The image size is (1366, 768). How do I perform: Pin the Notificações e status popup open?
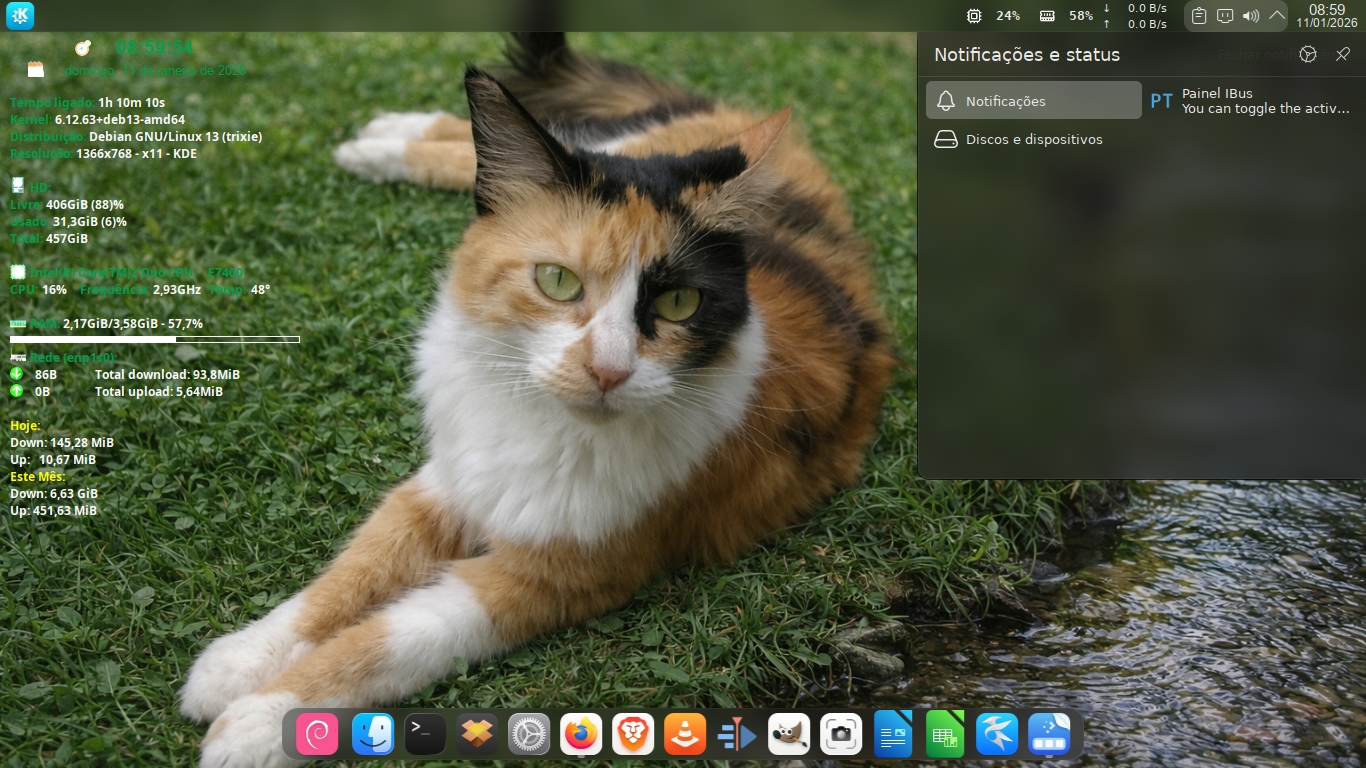(1343, 55)
